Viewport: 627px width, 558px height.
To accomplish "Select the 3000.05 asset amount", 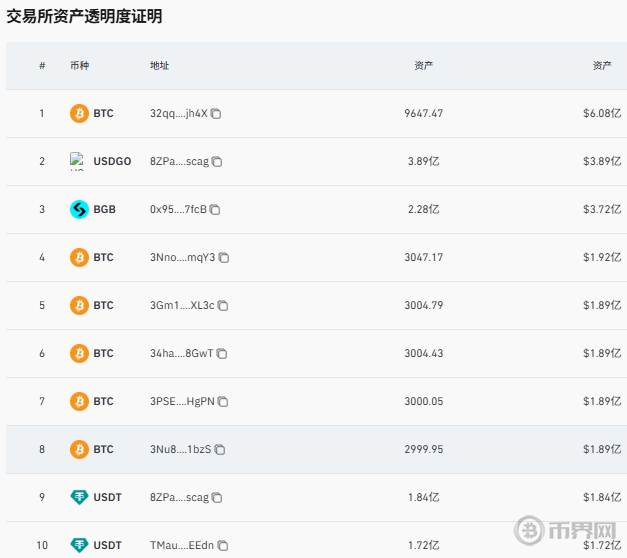I will tap(423, 402).
